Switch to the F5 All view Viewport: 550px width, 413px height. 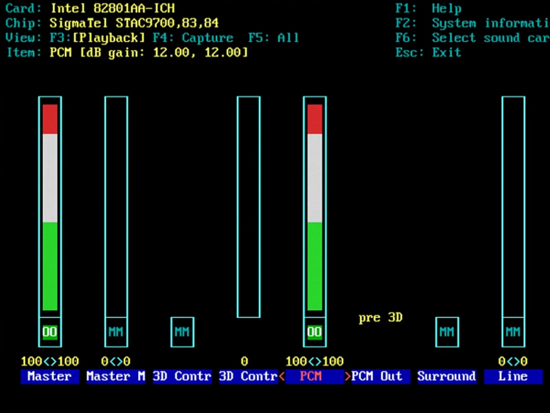(274, 38)
